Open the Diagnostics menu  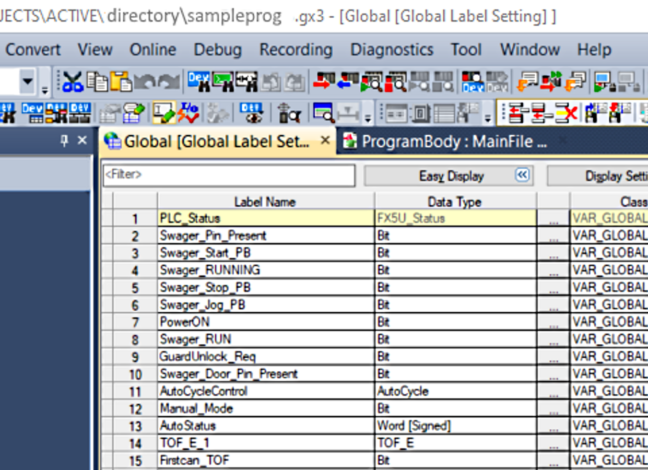391,49
